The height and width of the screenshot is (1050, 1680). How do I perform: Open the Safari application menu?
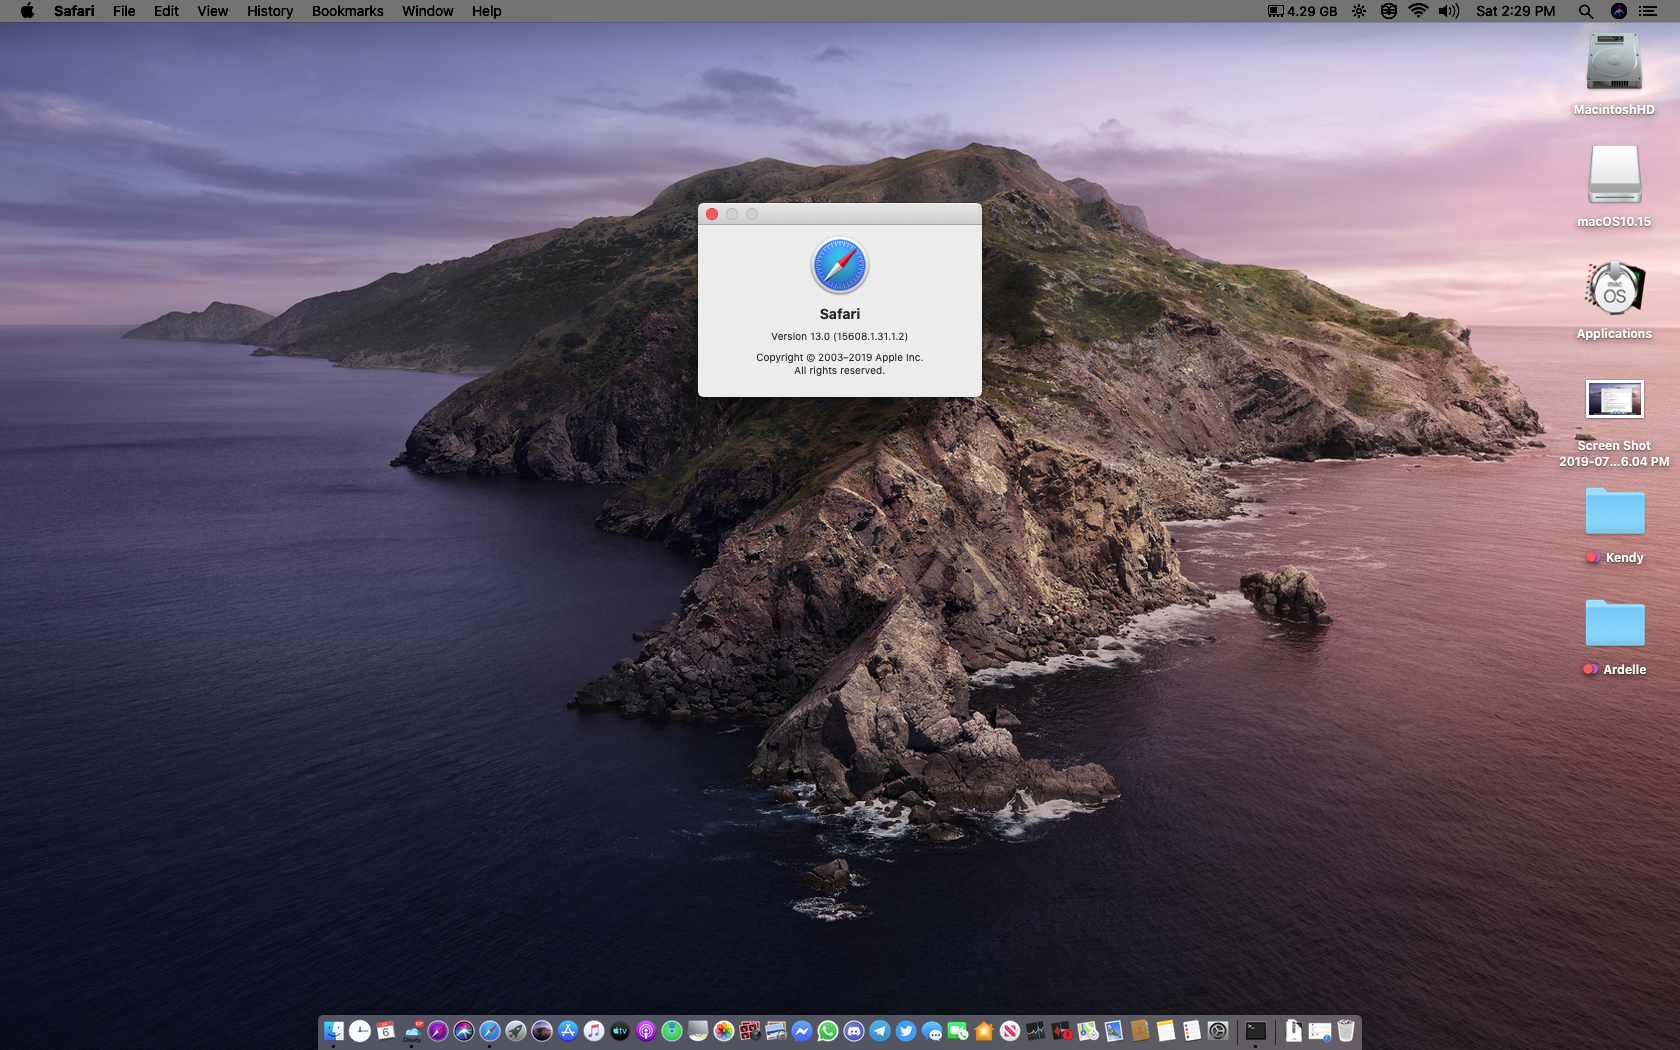[74, 11]
